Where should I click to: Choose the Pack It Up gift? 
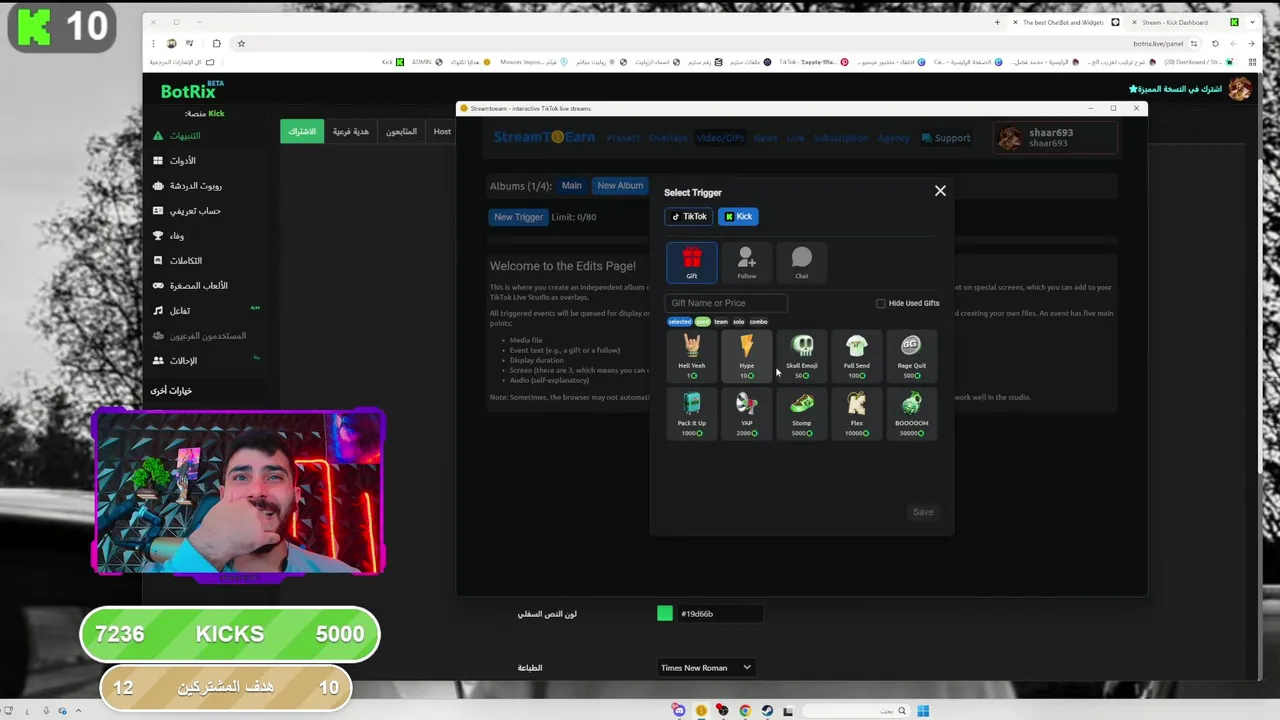[x=691, y=414]
